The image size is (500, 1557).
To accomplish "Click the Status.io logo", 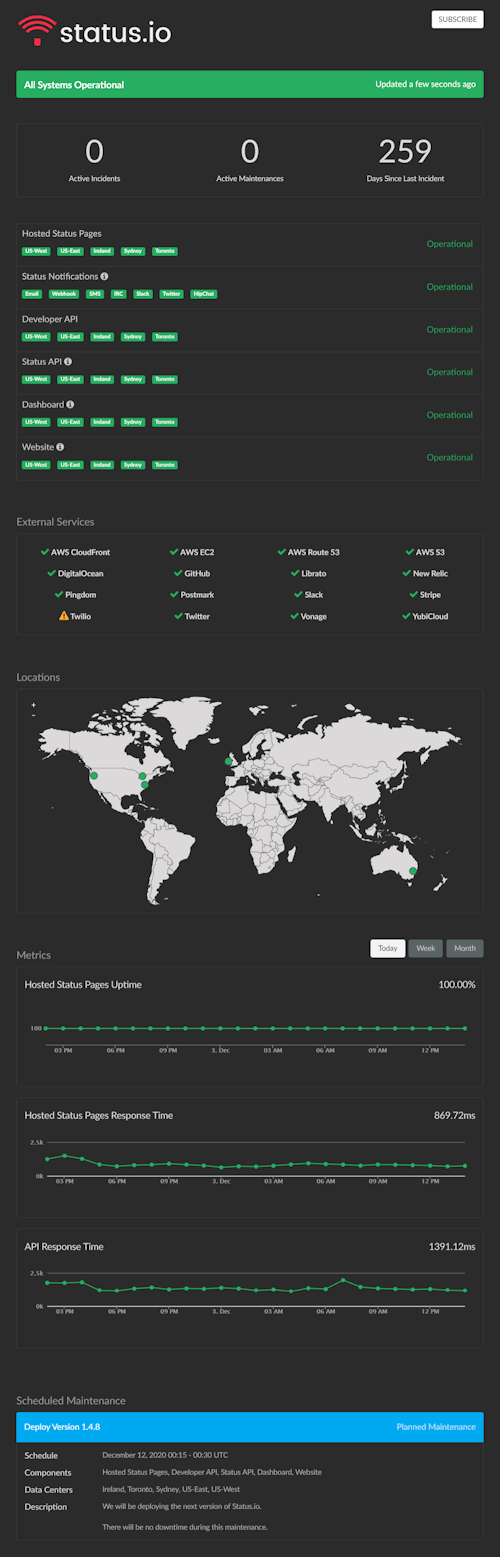I will coord(95,33).
